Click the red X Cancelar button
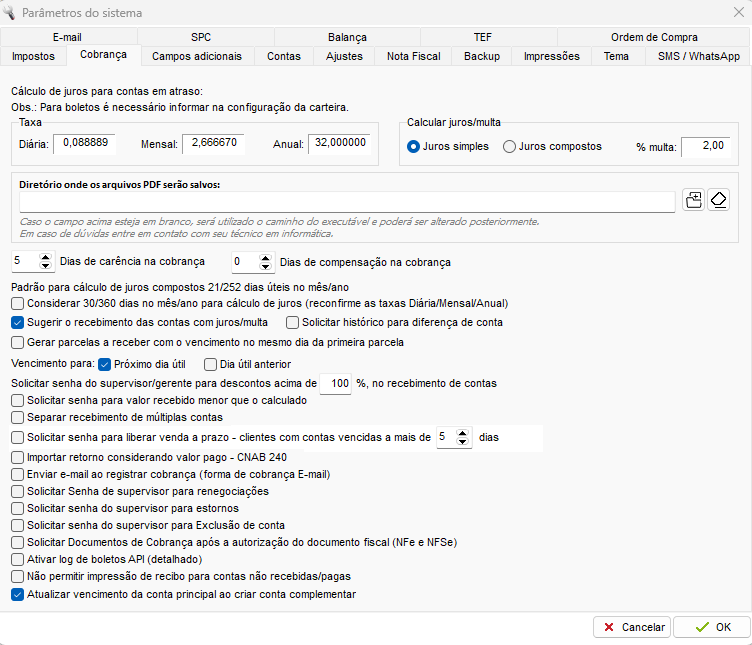The image size is (752, 645). (632, 627)
